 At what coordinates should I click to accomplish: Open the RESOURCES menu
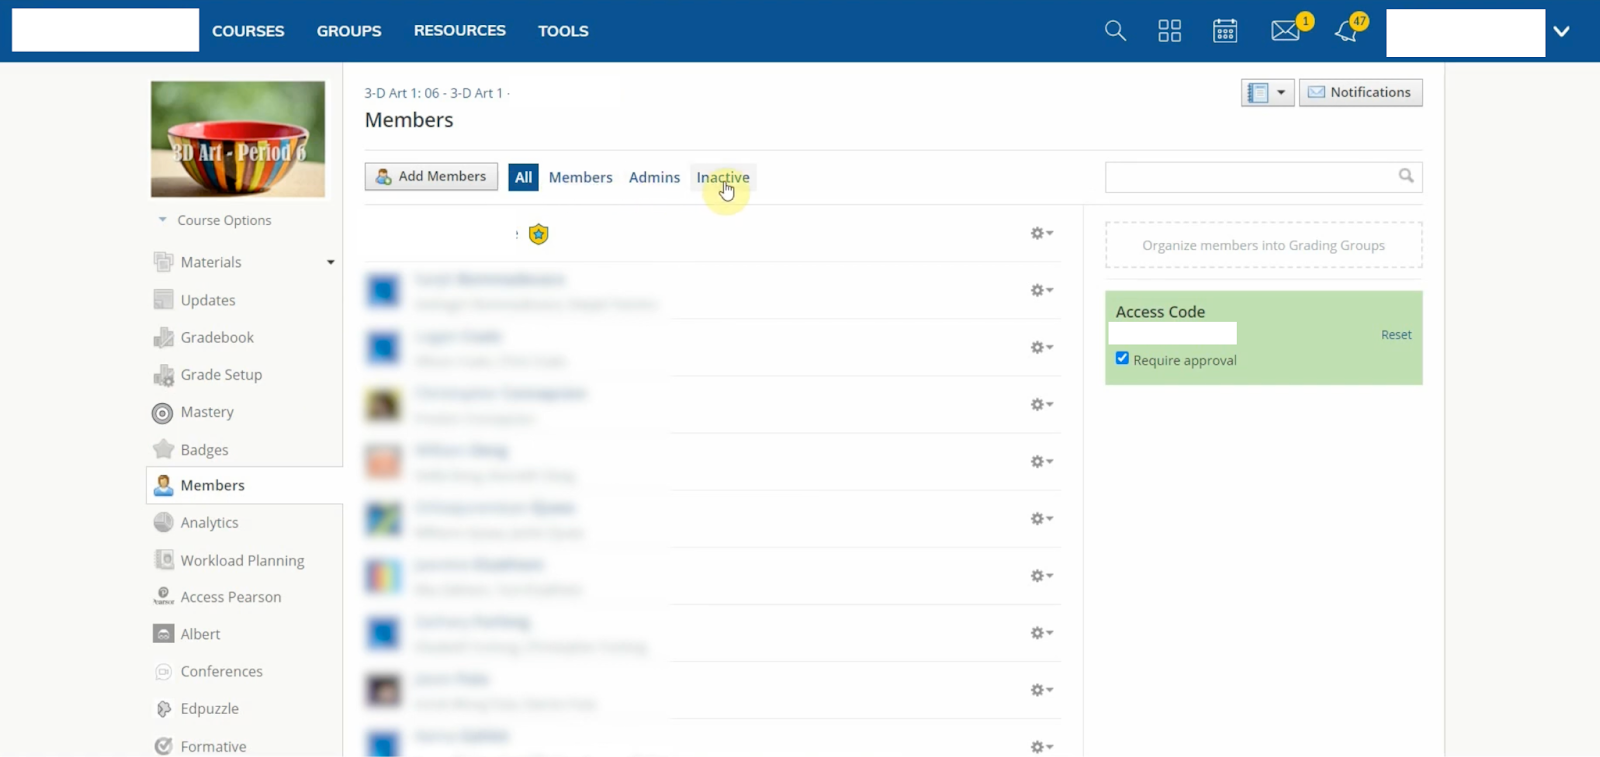point(460,31)
